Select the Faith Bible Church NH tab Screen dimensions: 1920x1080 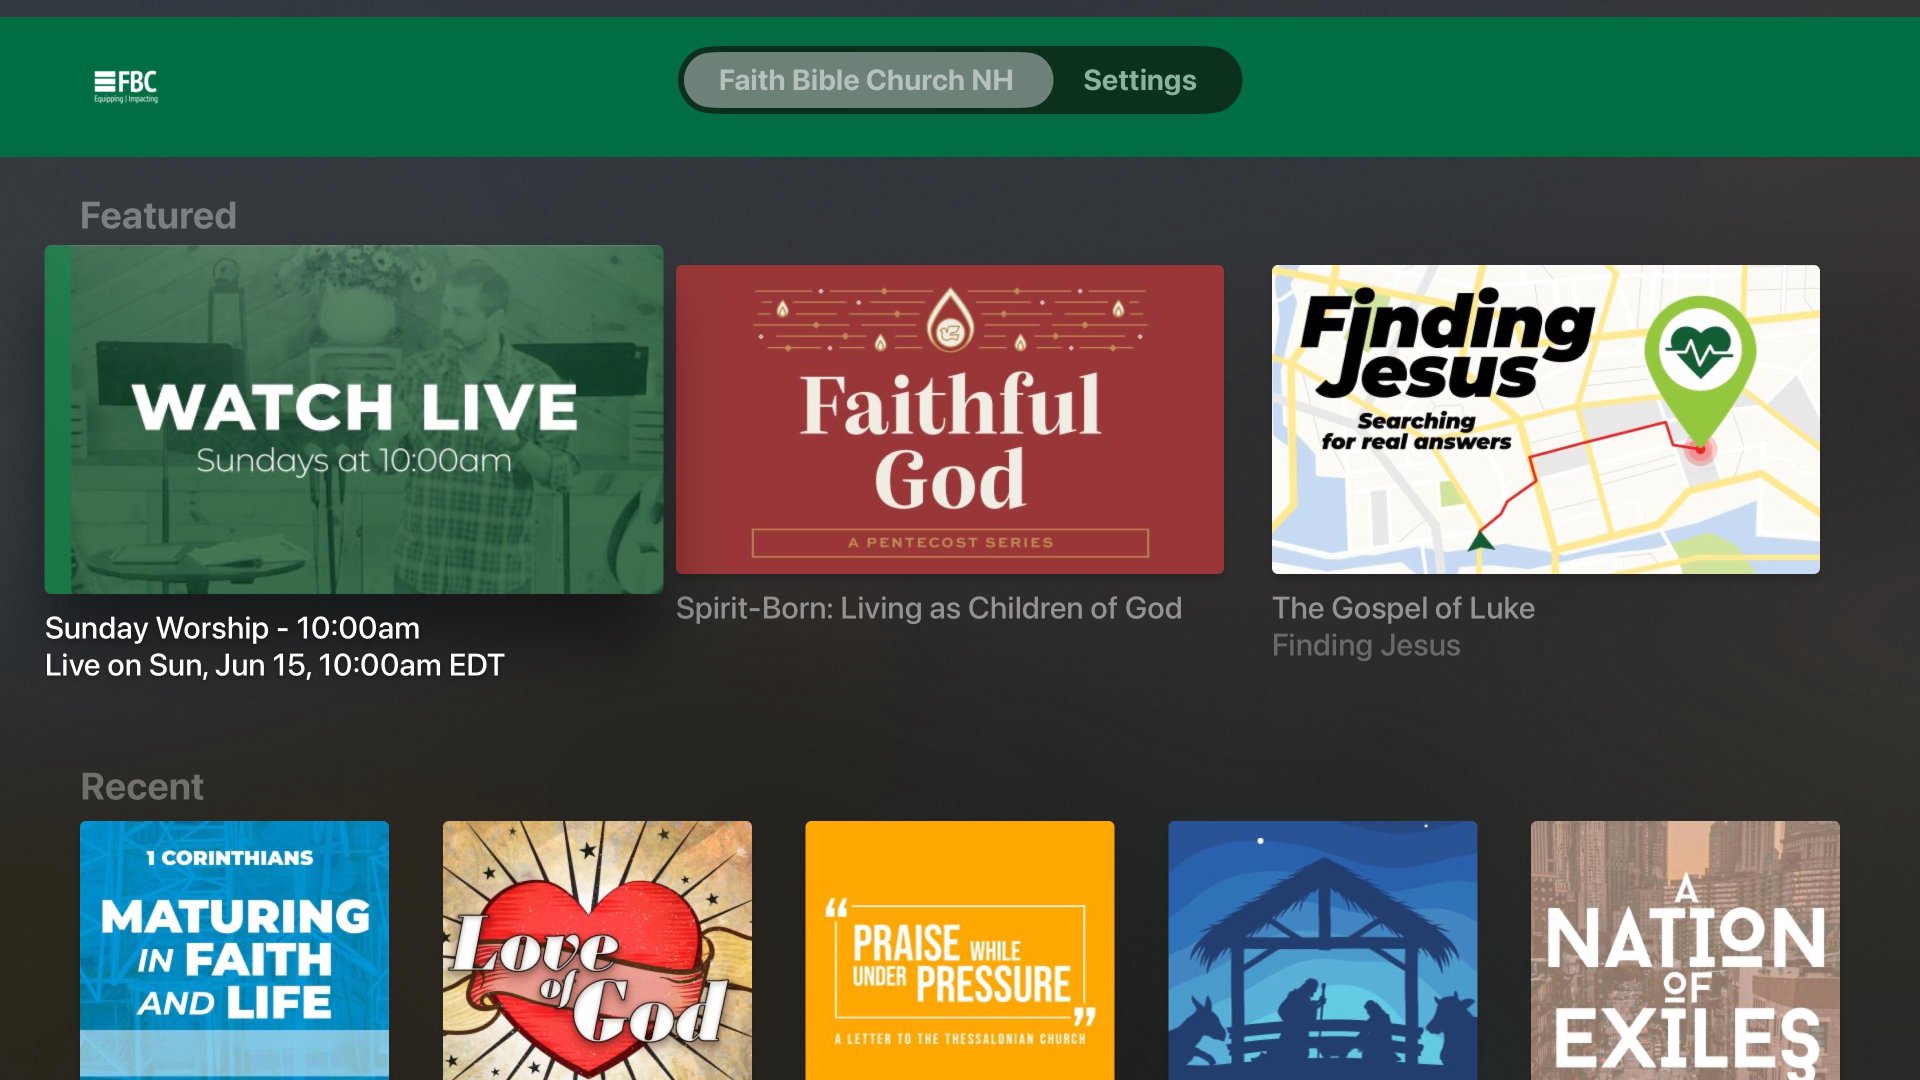866,80
